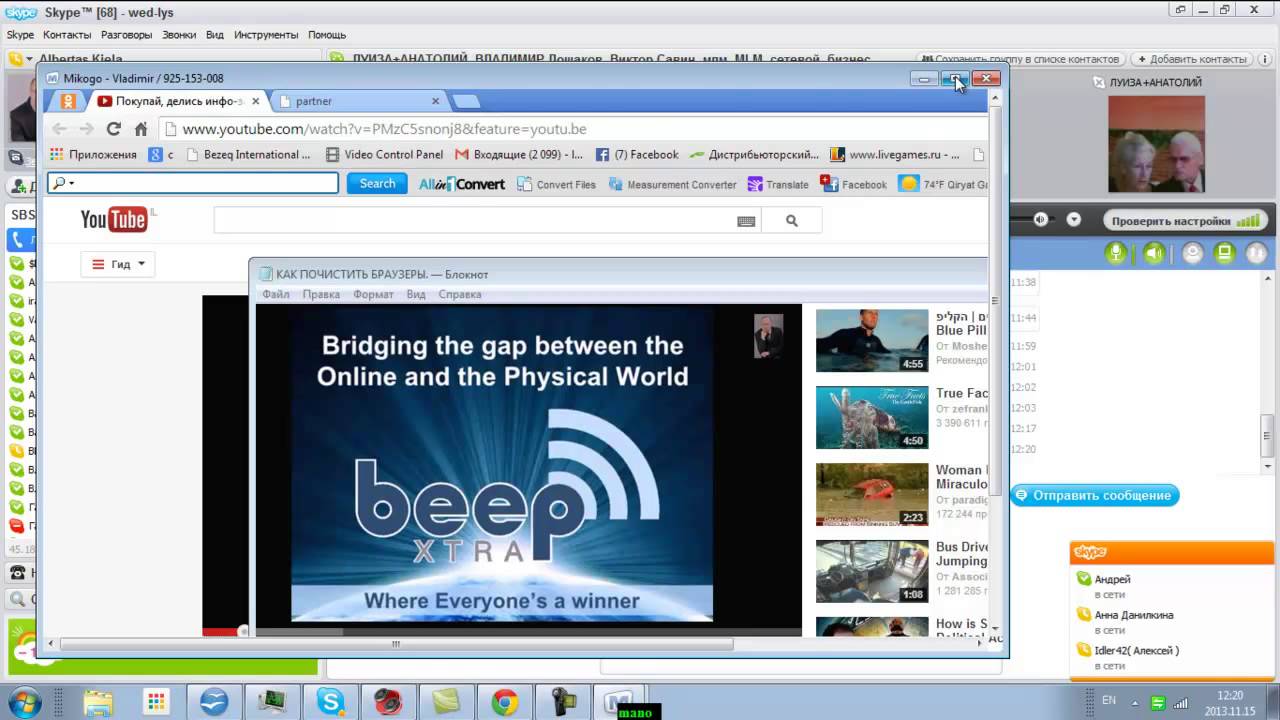Open the Формат menu in Блокнот
The width and height of the screenshot is (1280, 720).
click(373, 294)
